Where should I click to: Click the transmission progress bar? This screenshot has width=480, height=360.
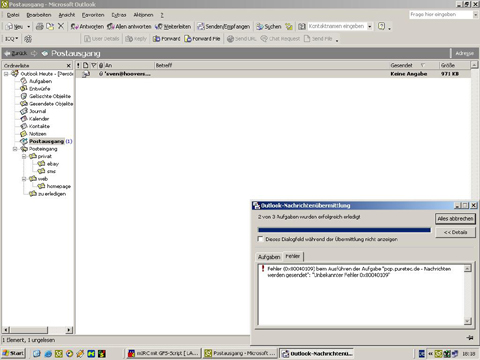click(x=344, y=230)
